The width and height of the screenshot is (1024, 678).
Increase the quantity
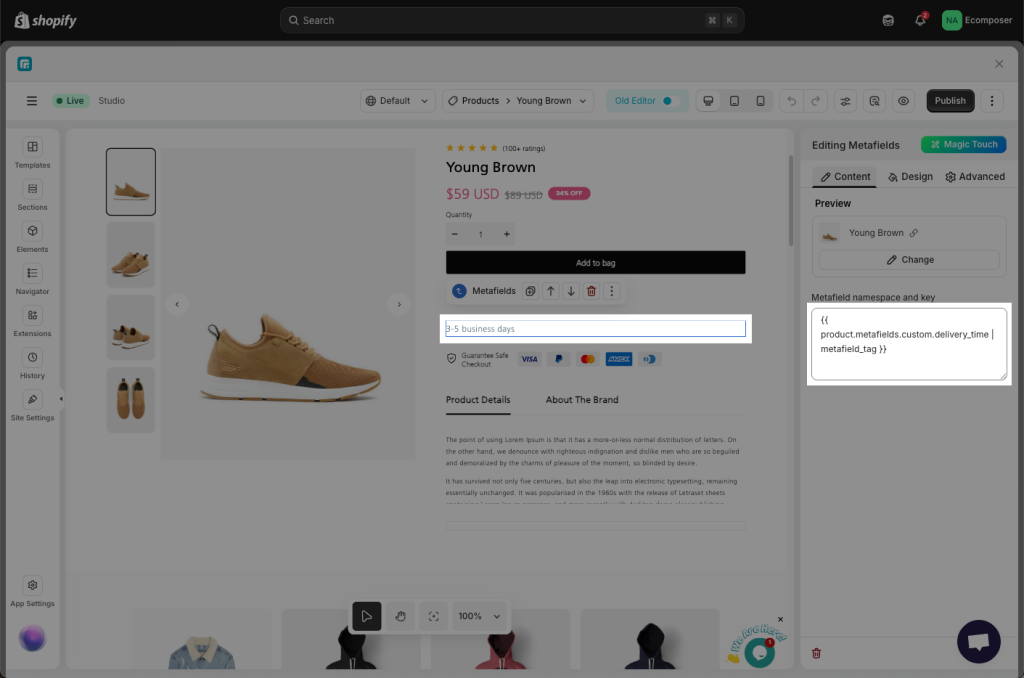coord(507,234)
